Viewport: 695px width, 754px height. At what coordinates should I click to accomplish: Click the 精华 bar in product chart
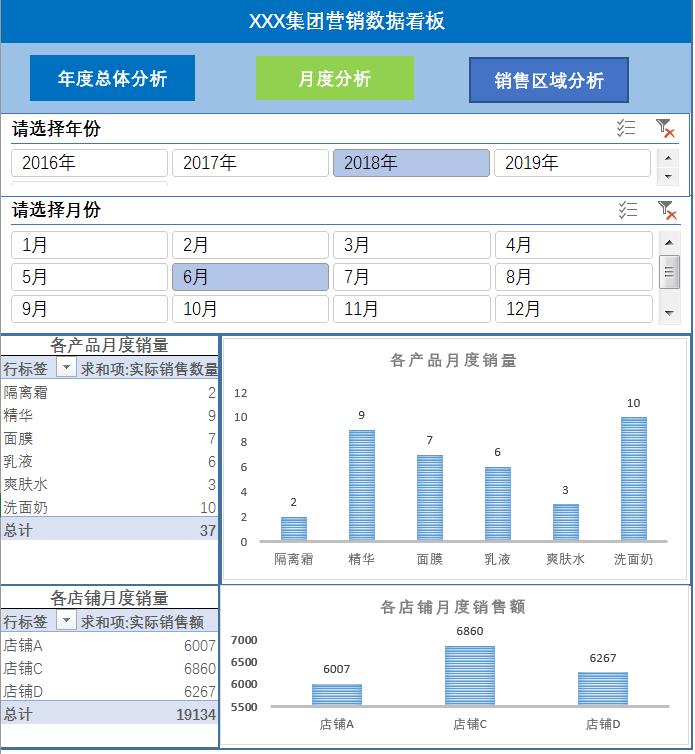(x=362, y=485)
